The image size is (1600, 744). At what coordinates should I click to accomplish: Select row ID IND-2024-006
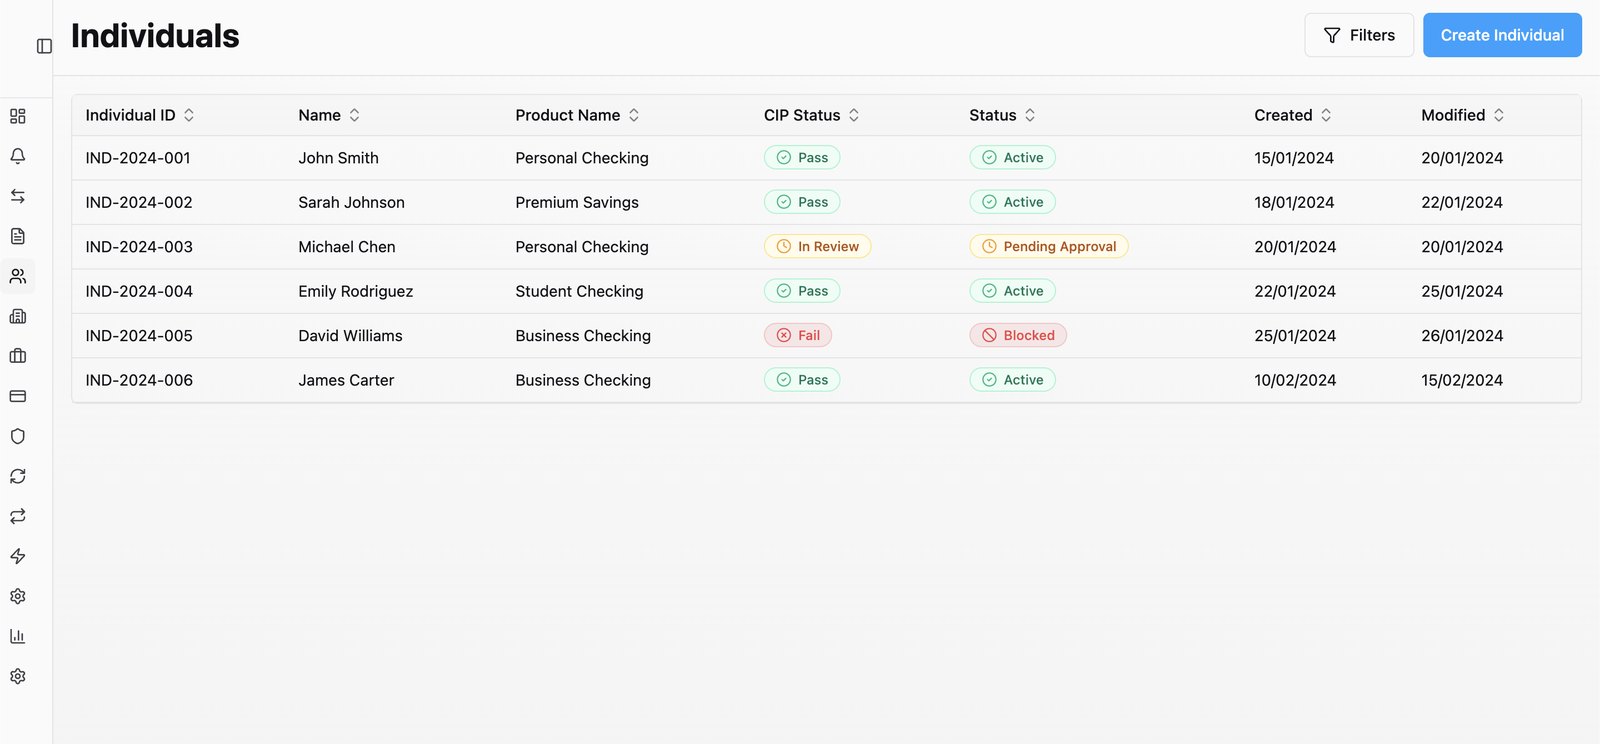pos(139,380)
